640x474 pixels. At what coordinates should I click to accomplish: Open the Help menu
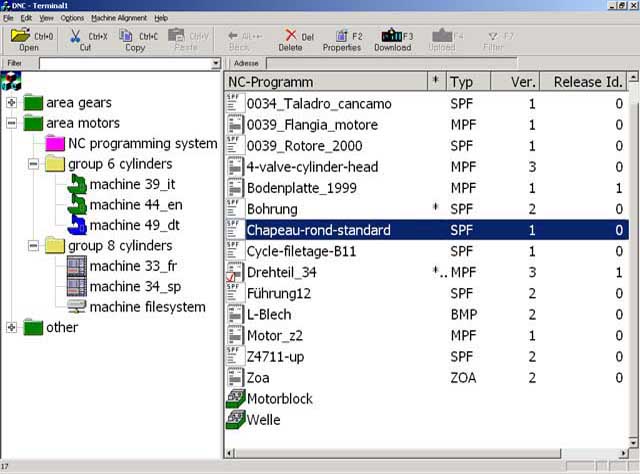[161, 18]
